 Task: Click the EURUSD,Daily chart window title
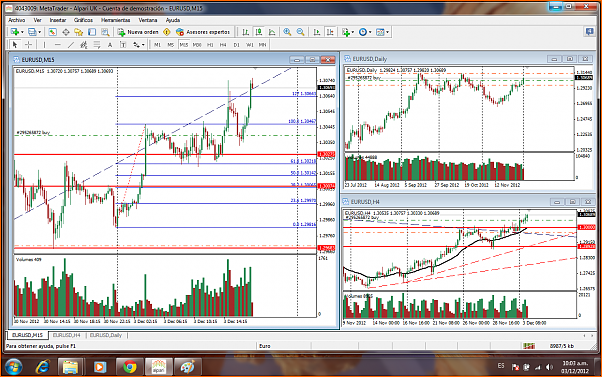click(370, 59)
